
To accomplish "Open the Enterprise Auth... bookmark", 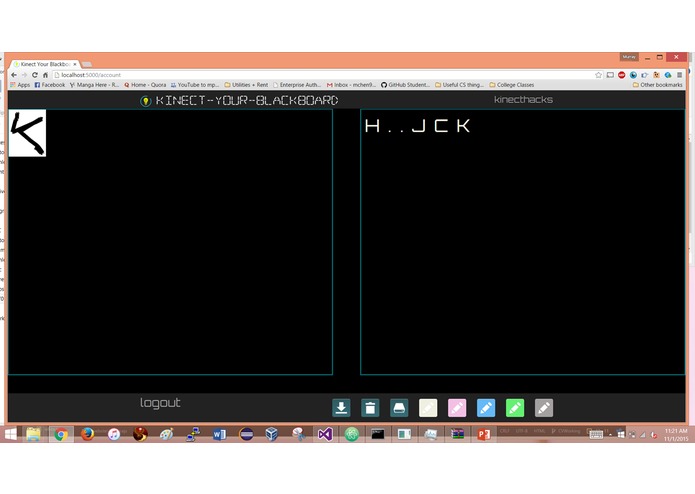I will (297, 85).
